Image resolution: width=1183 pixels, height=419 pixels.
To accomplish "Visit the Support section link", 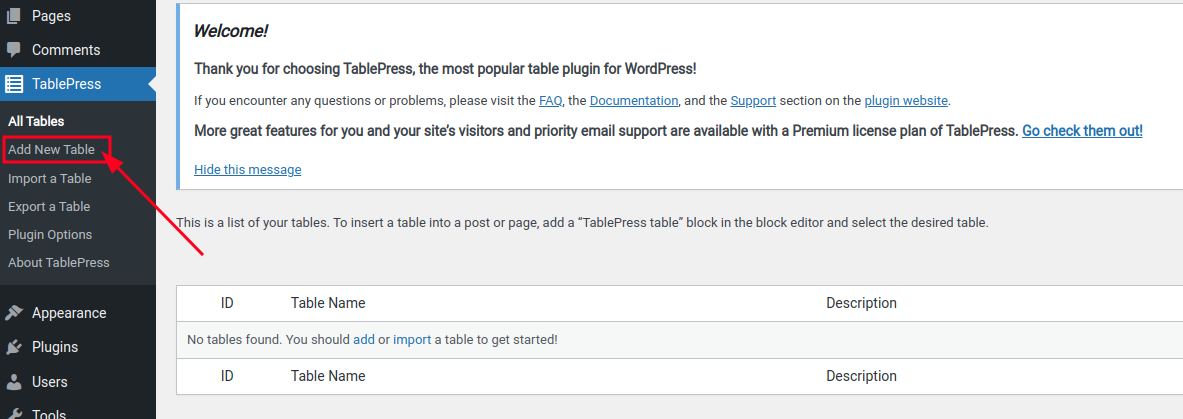I will pyautogui.click(x=753, y=100).
